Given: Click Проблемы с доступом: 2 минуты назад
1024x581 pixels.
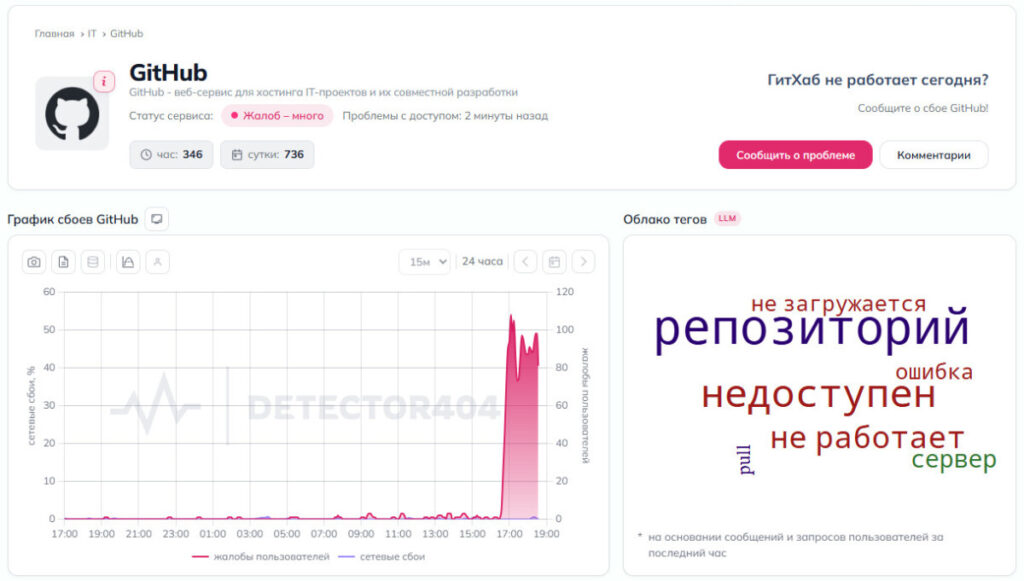Looking at the screenshot, I should (445, 116).
